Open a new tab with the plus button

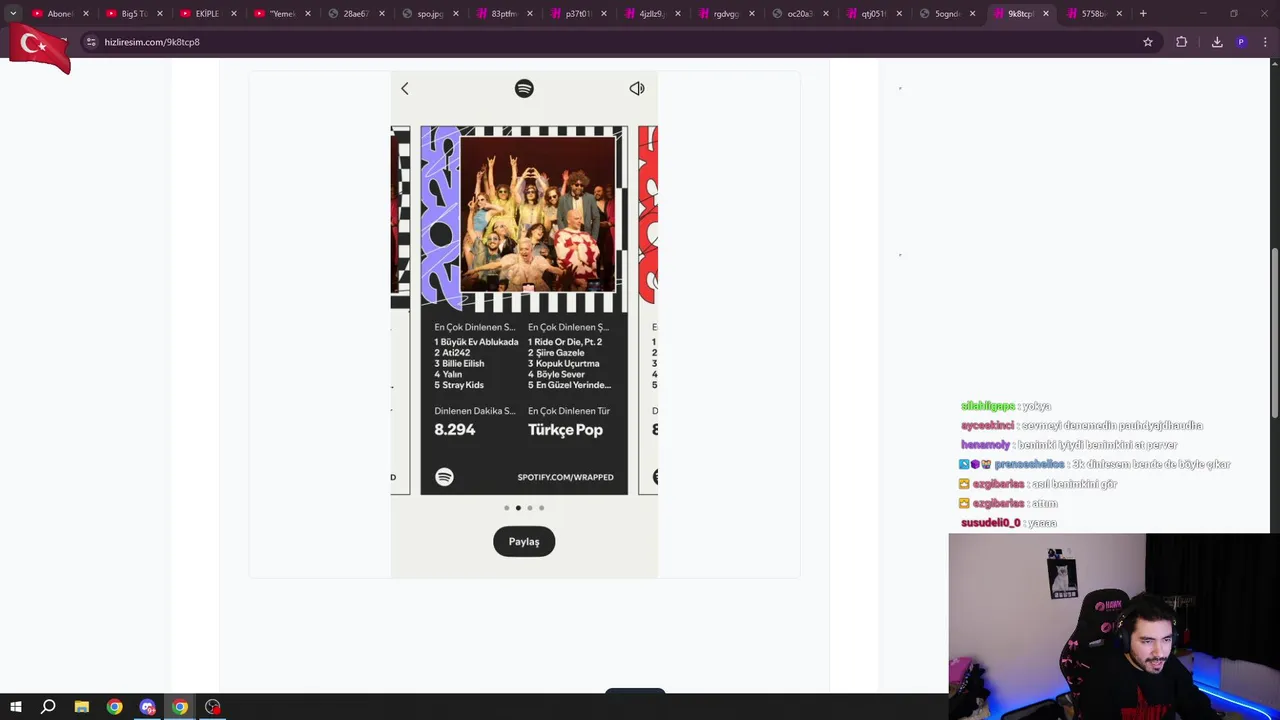click(x=1143, y=14)
